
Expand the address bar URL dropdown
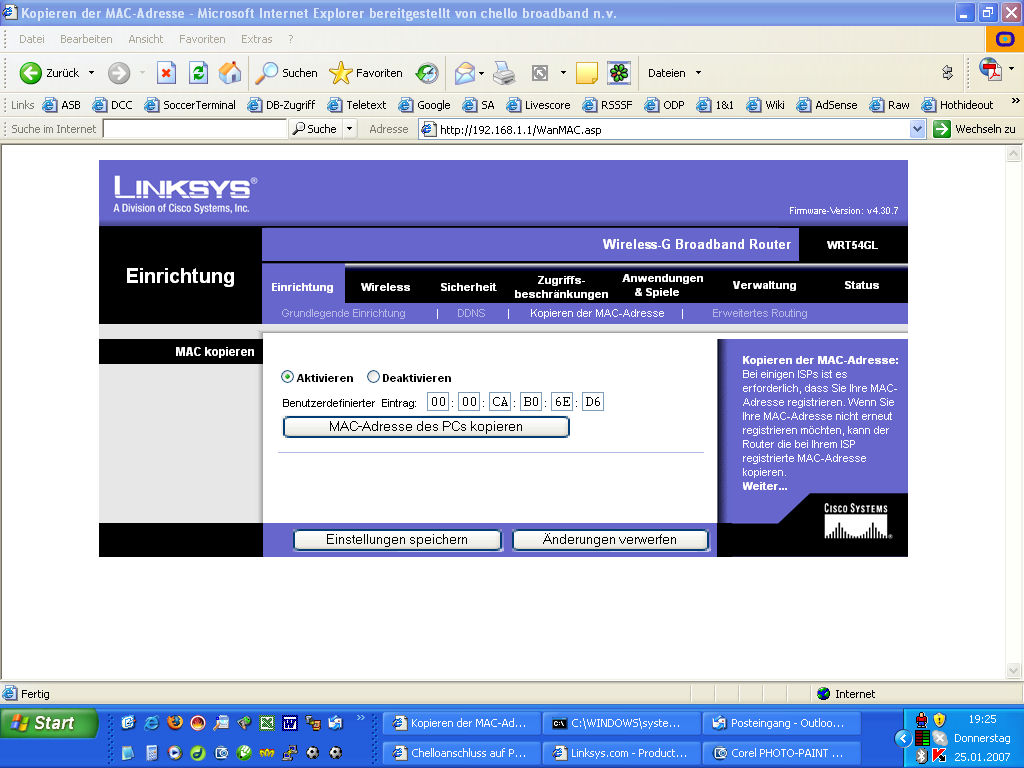point(917,129)
